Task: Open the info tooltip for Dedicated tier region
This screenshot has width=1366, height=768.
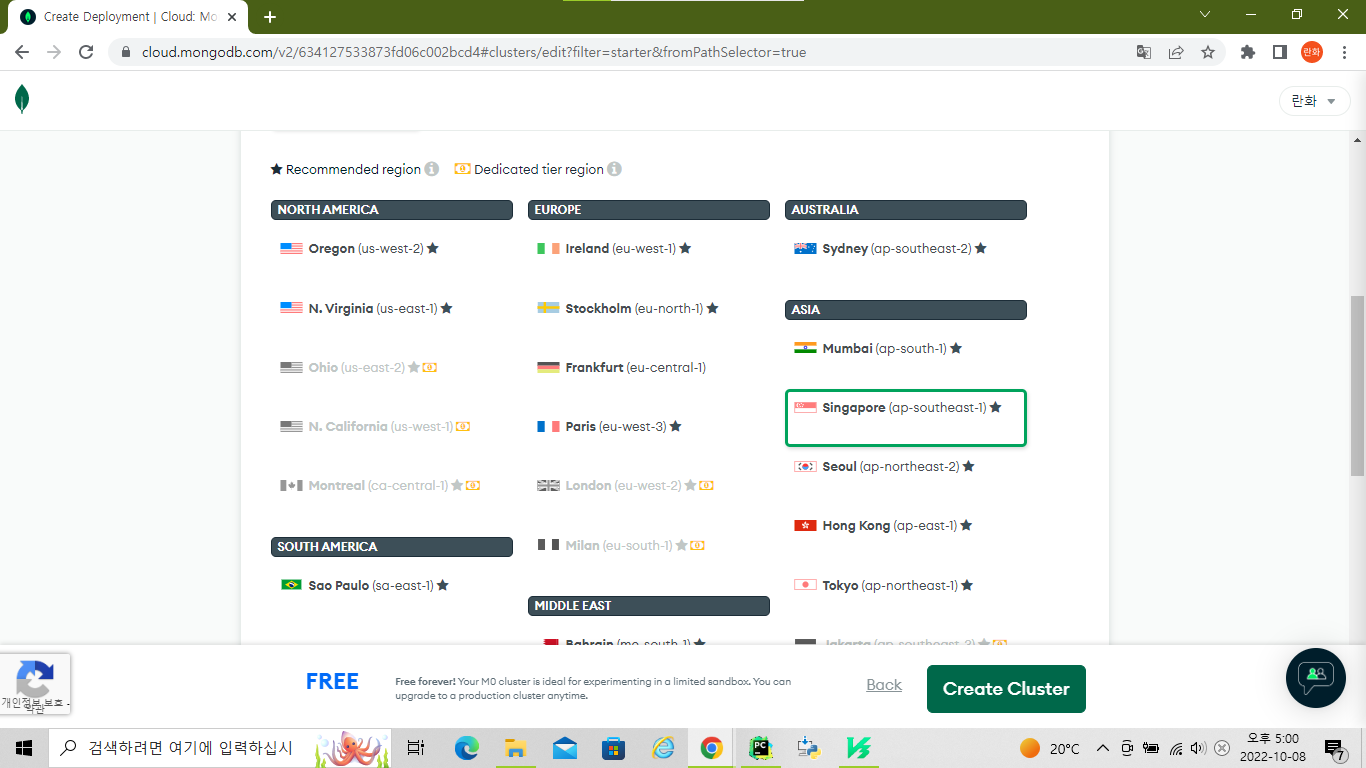Action: 615,169
